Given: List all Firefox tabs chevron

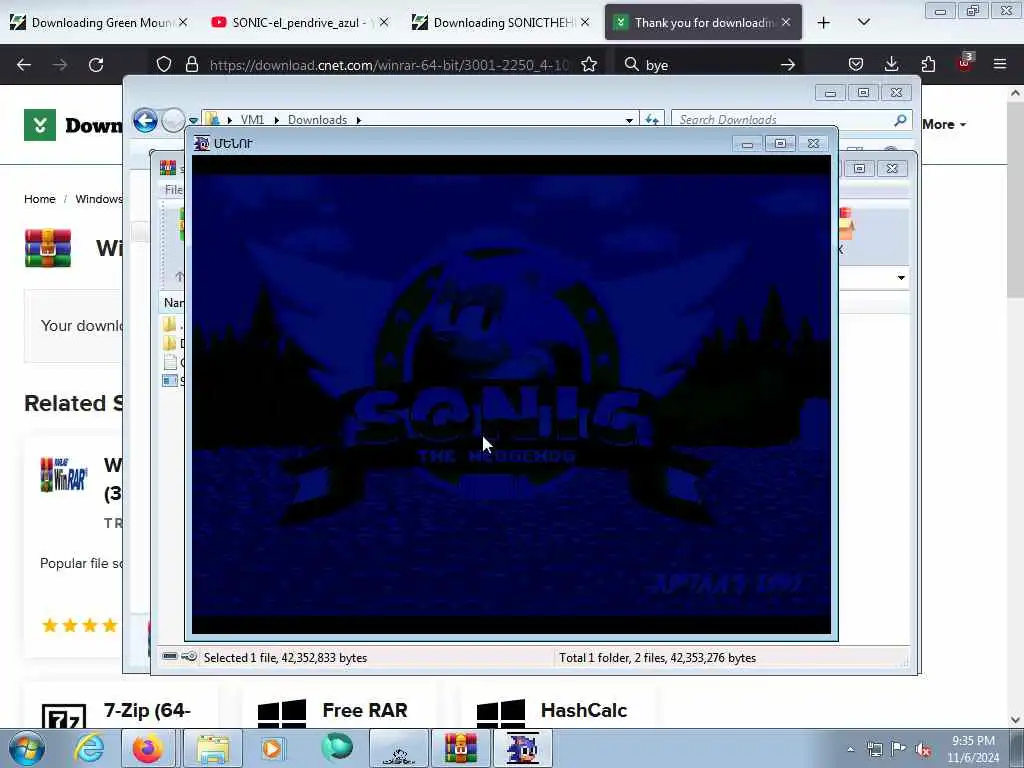Looking at the screenshot, I should [863, 22].
